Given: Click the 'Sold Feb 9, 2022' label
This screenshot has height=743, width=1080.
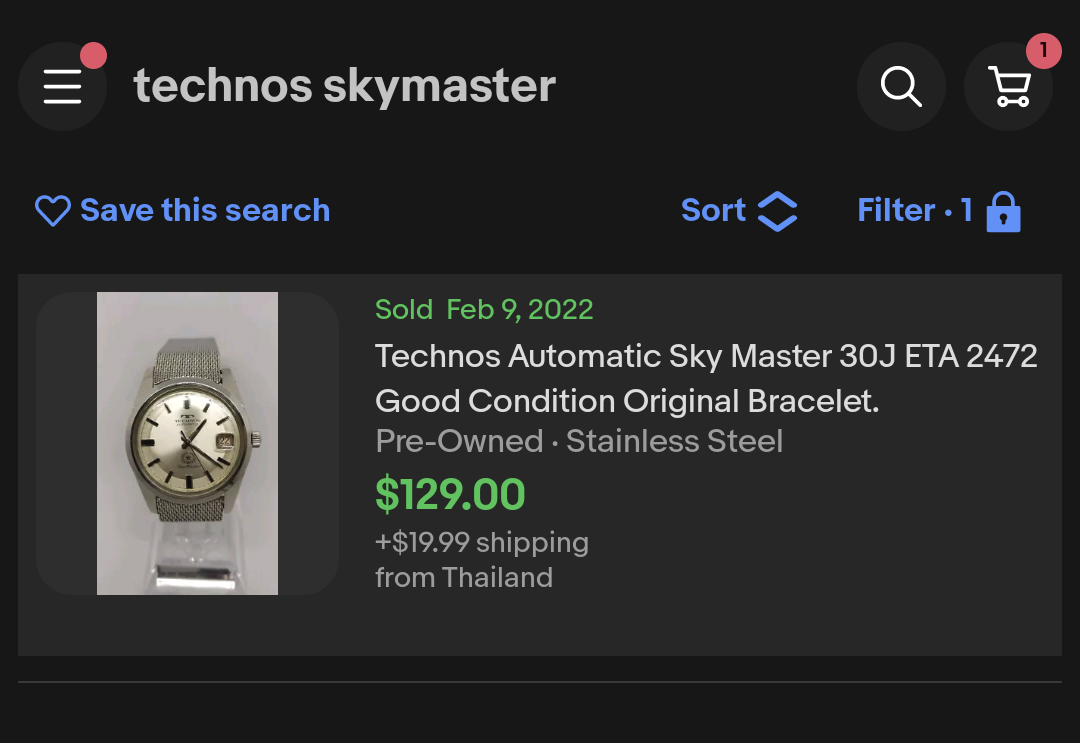Looking at the screenshot, I should pyautogui.click(x=484, y=309).
